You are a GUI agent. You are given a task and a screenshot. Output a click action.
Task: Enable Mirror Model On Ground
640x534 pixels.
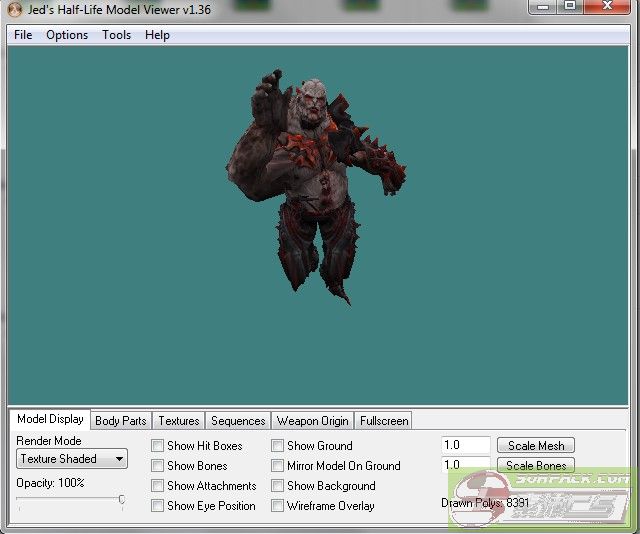pyautogui.click(x=278, y=466)
